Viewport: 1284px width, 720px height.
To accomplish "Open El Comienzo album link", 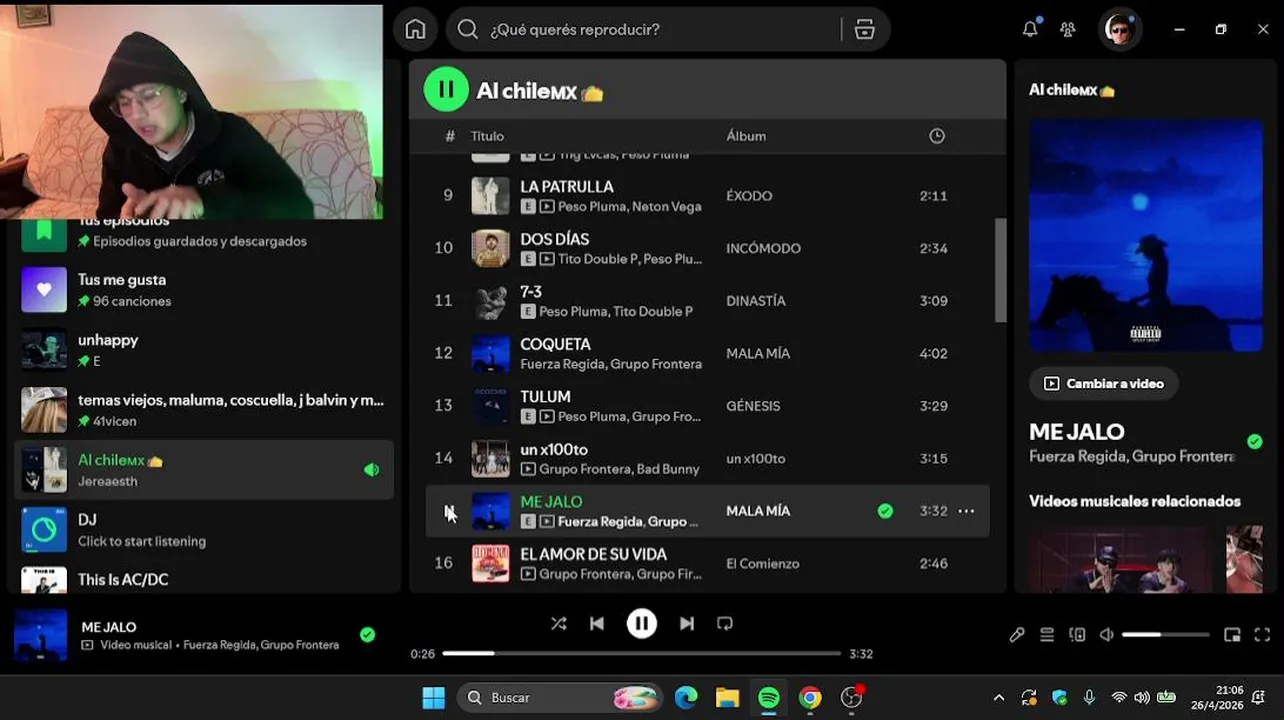I will (762, 564).
